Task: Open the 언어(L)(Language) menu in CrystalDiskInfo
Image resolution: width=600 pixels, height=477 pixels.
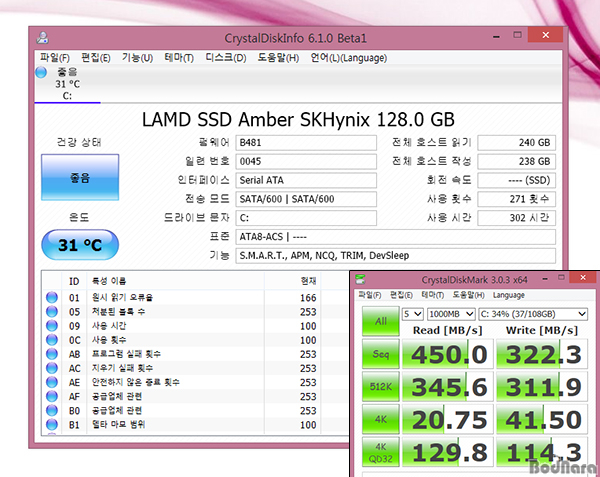Action: point(349,58)
